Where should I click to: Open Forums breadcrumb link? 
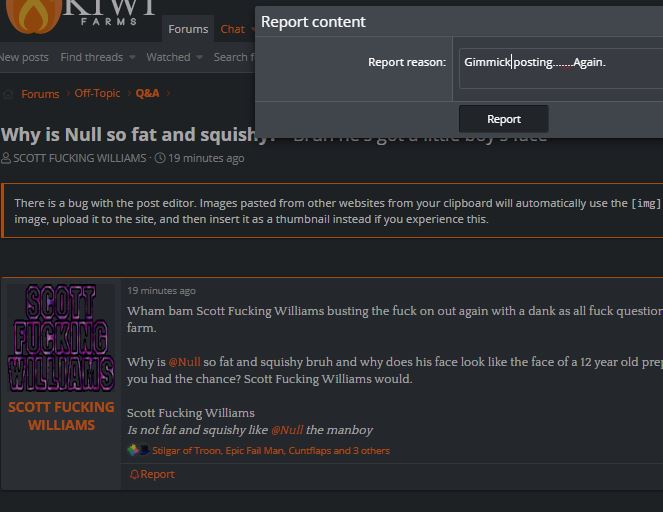pos(40,94)
